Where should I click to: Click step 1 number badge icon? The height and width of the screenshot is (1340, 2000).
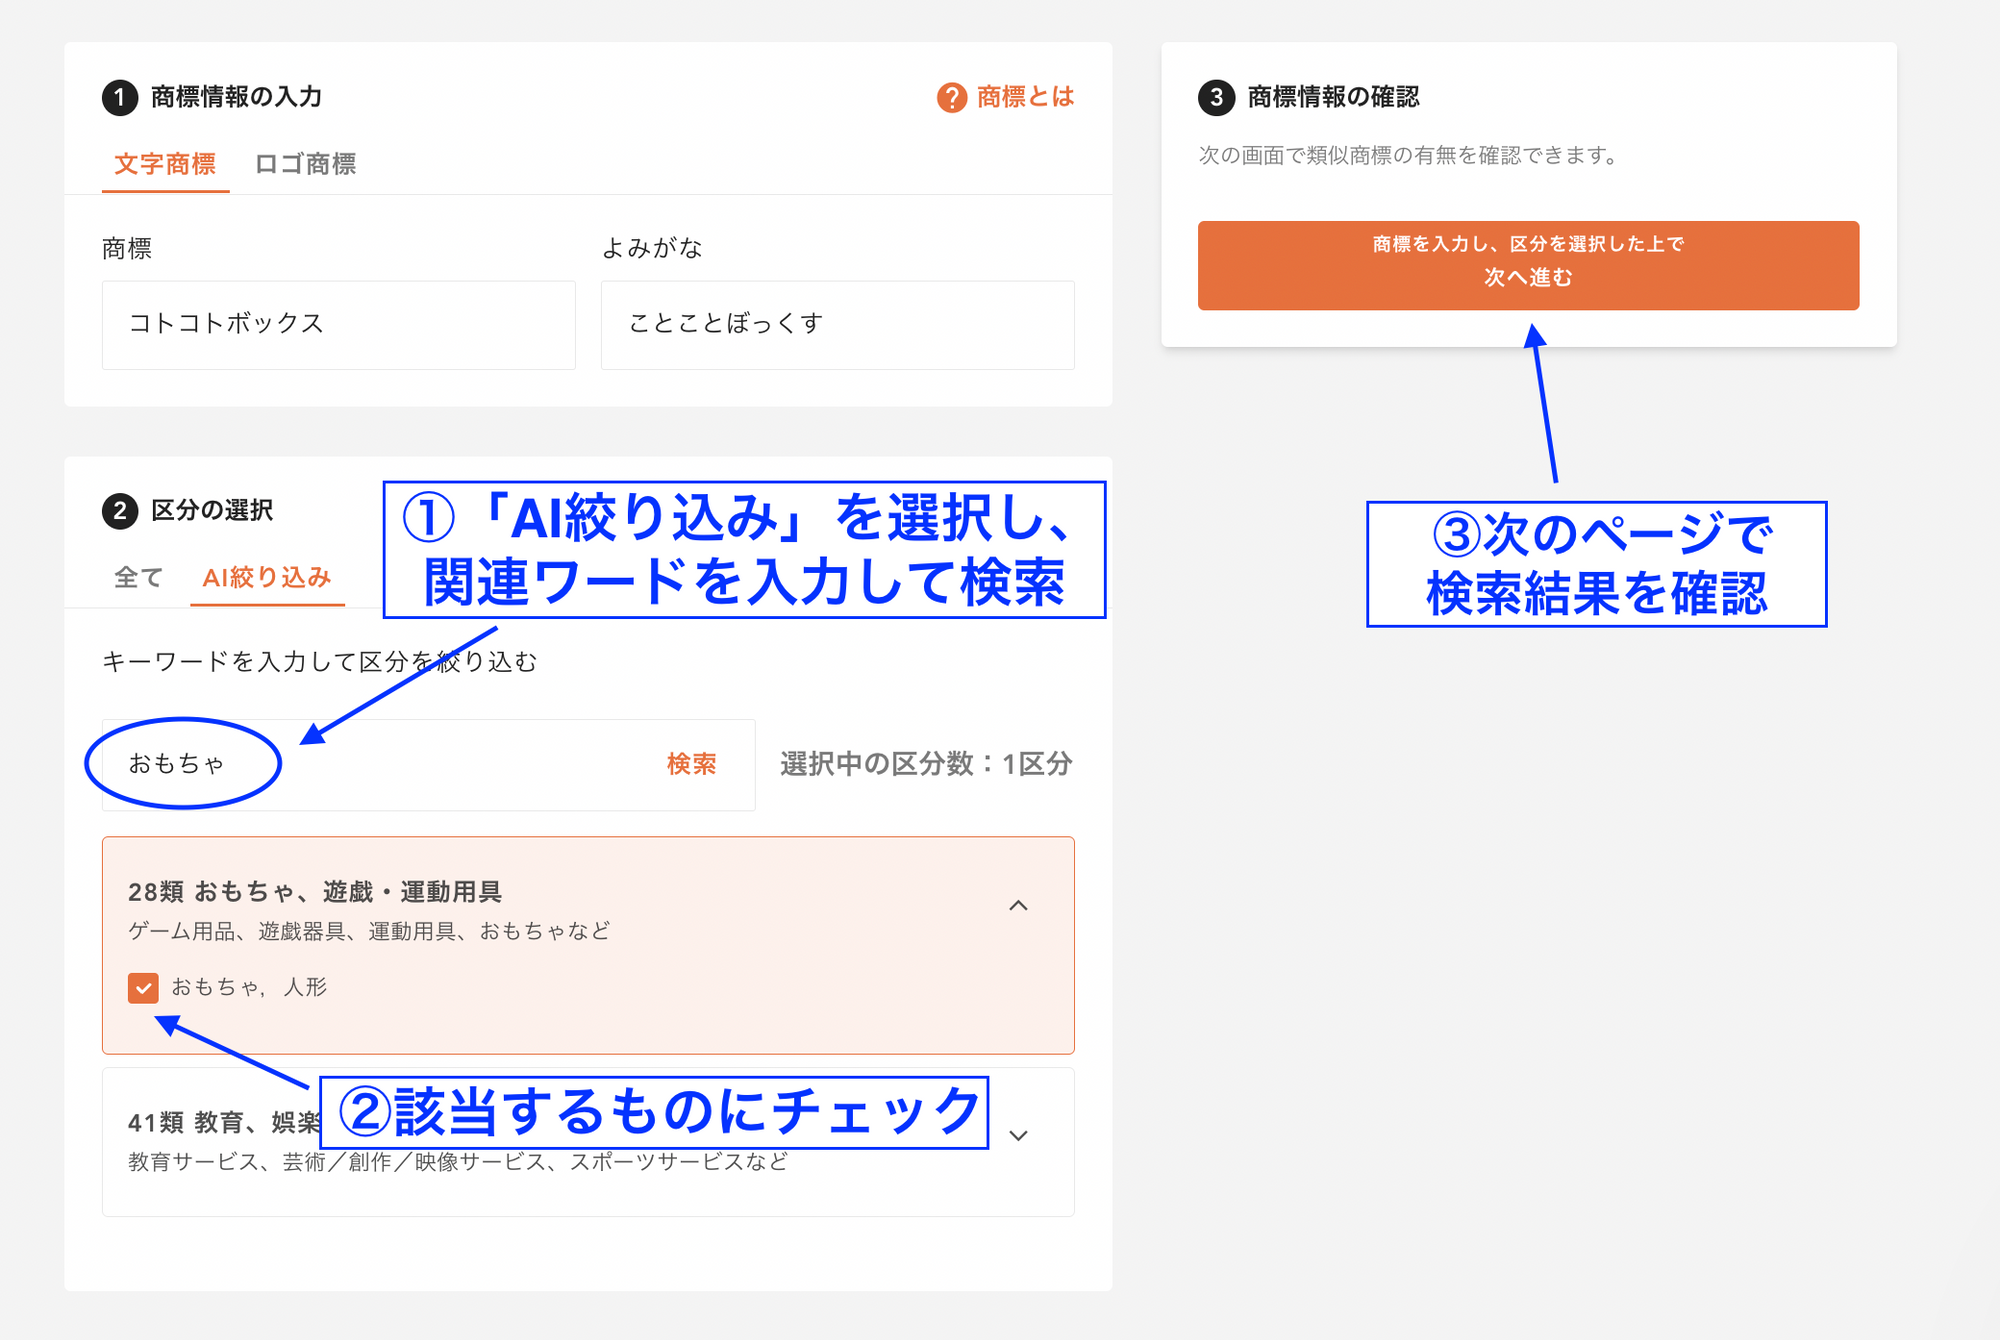tap(120, 98)
